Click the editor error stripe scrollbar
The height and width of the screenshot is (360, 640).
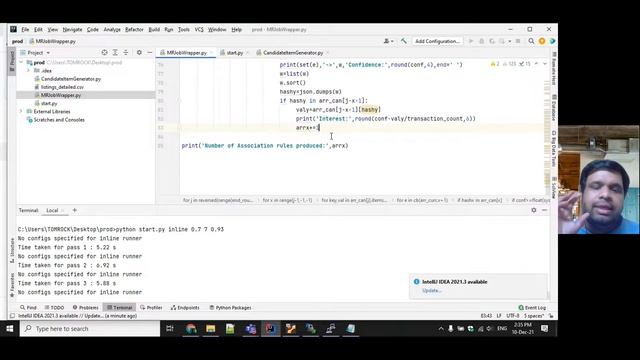pos(547,127)
